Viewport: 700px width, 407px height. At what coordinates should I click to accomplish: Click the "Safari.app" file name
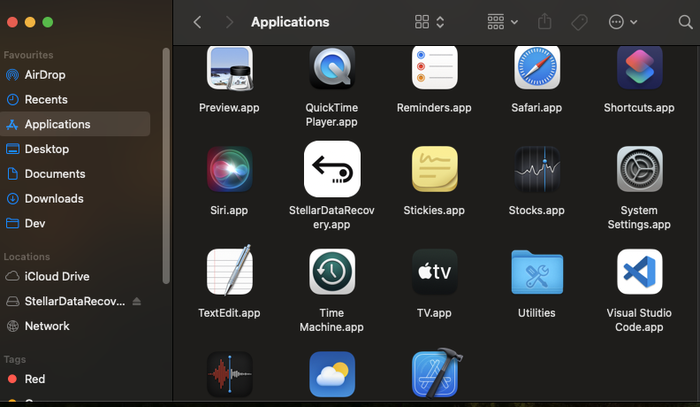point(537,108)
